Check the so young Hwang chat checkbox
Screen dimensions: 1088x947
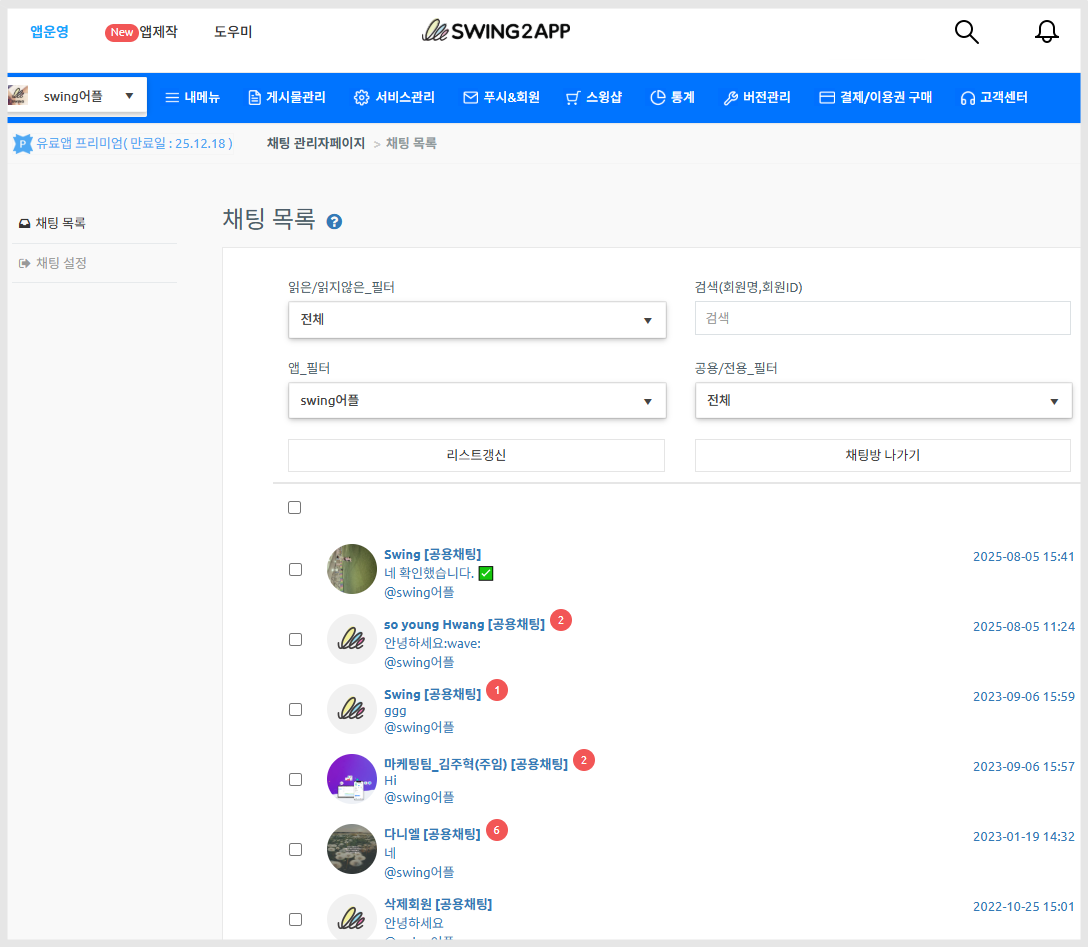[295, 639]
